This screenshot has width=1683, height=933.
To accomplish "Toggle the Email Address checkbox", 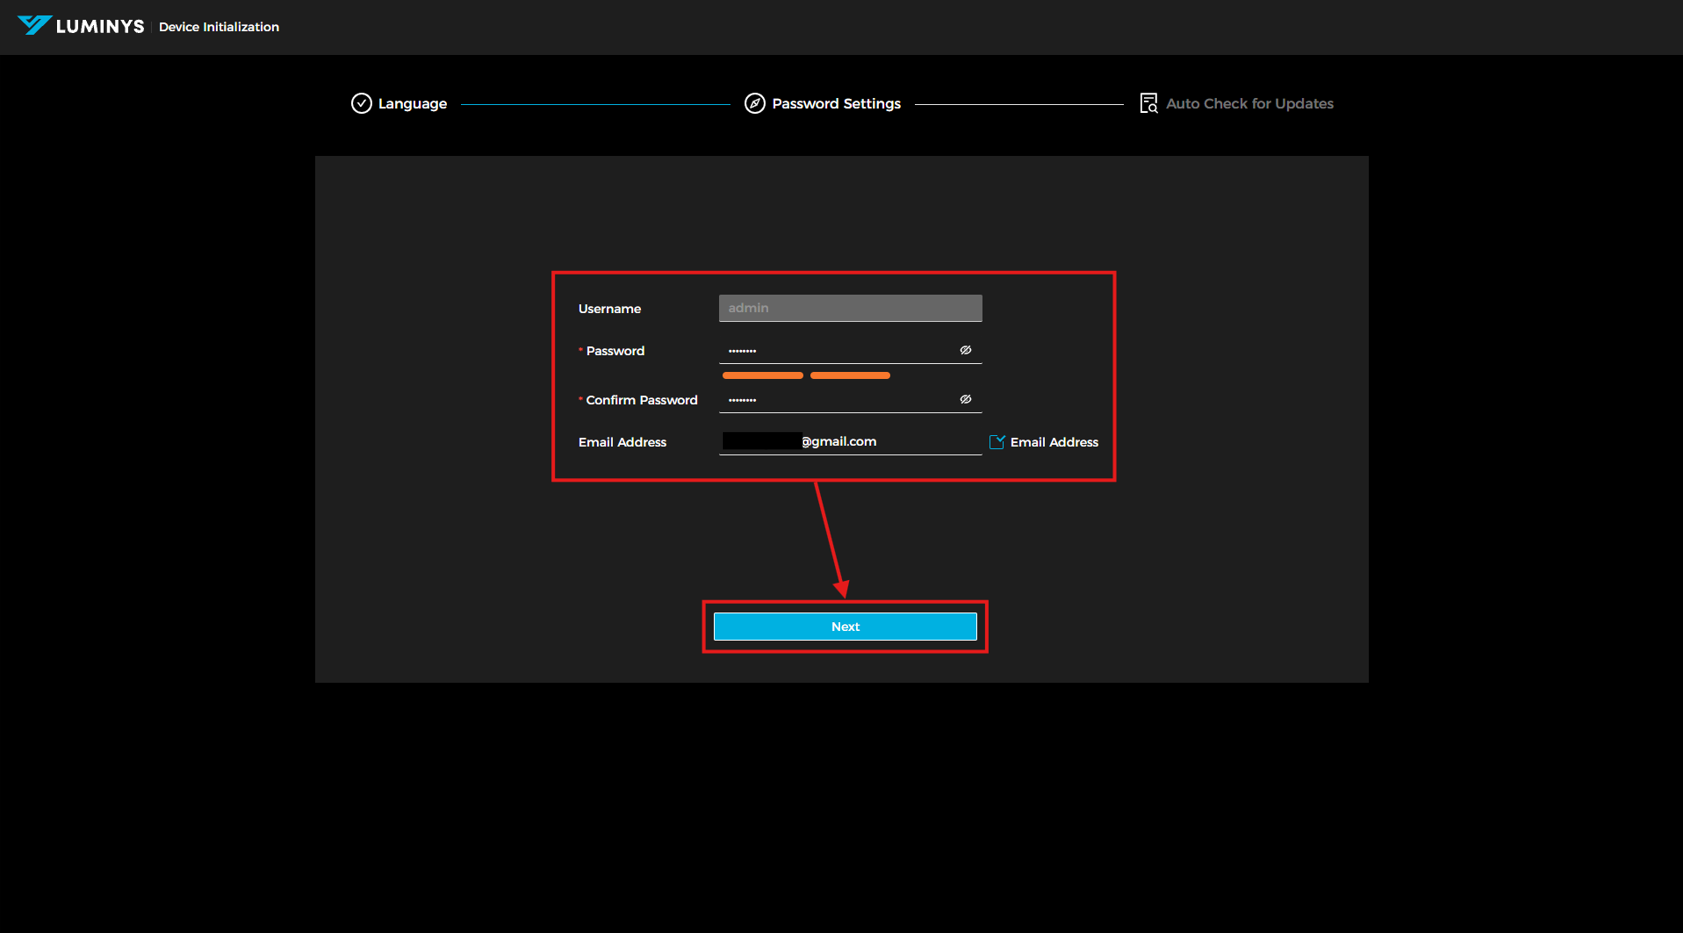I will point(997,442).
